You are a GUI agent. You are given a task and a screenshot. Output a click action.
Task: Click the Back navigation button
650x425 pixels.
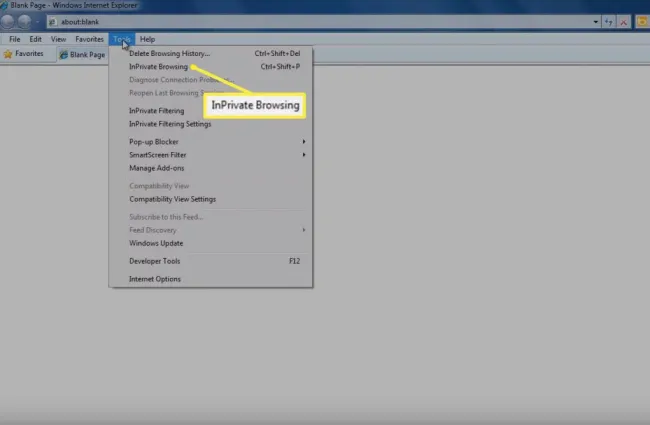click(7, 22)
